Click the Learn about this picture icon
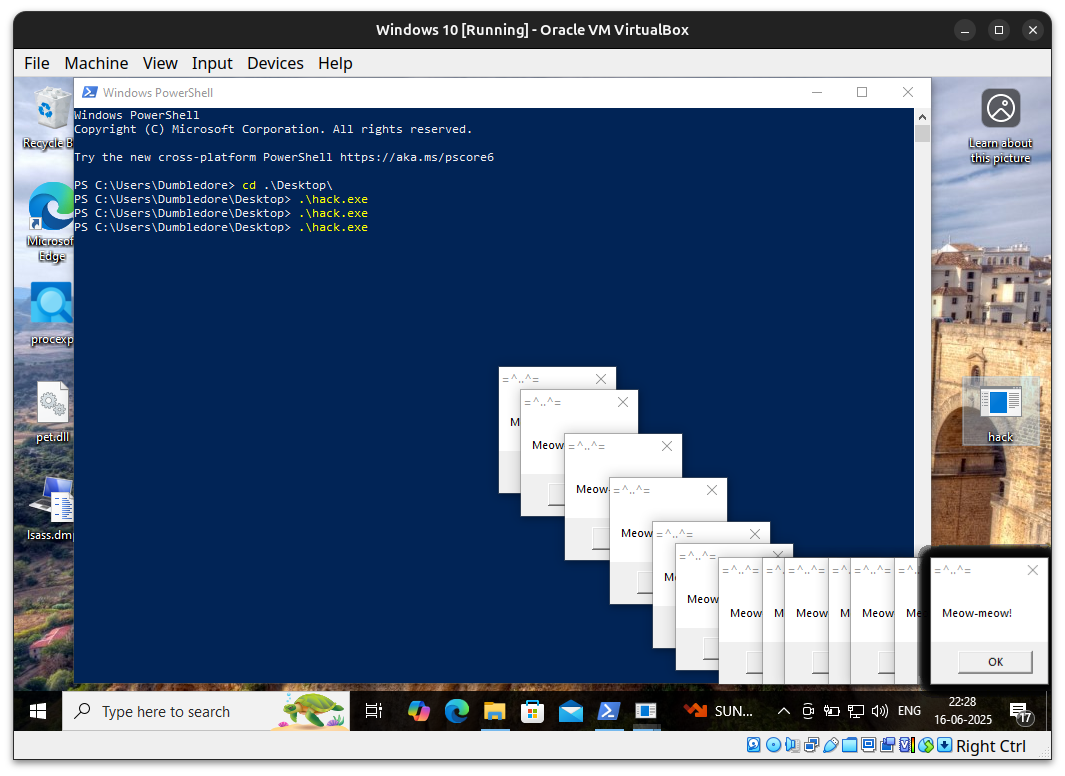 click(1000, 127)
